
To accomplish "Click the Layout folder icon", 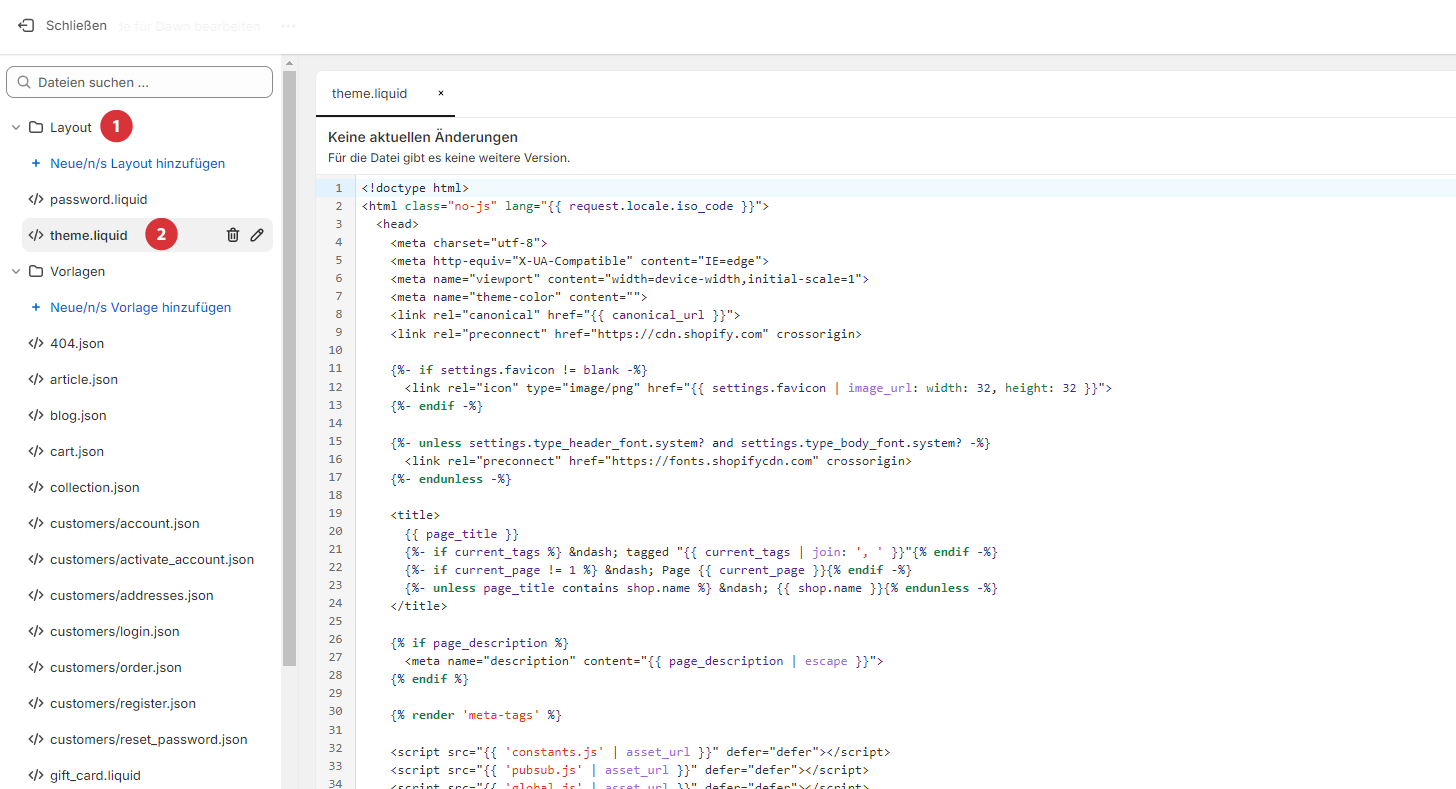I will tap(36, 127).
